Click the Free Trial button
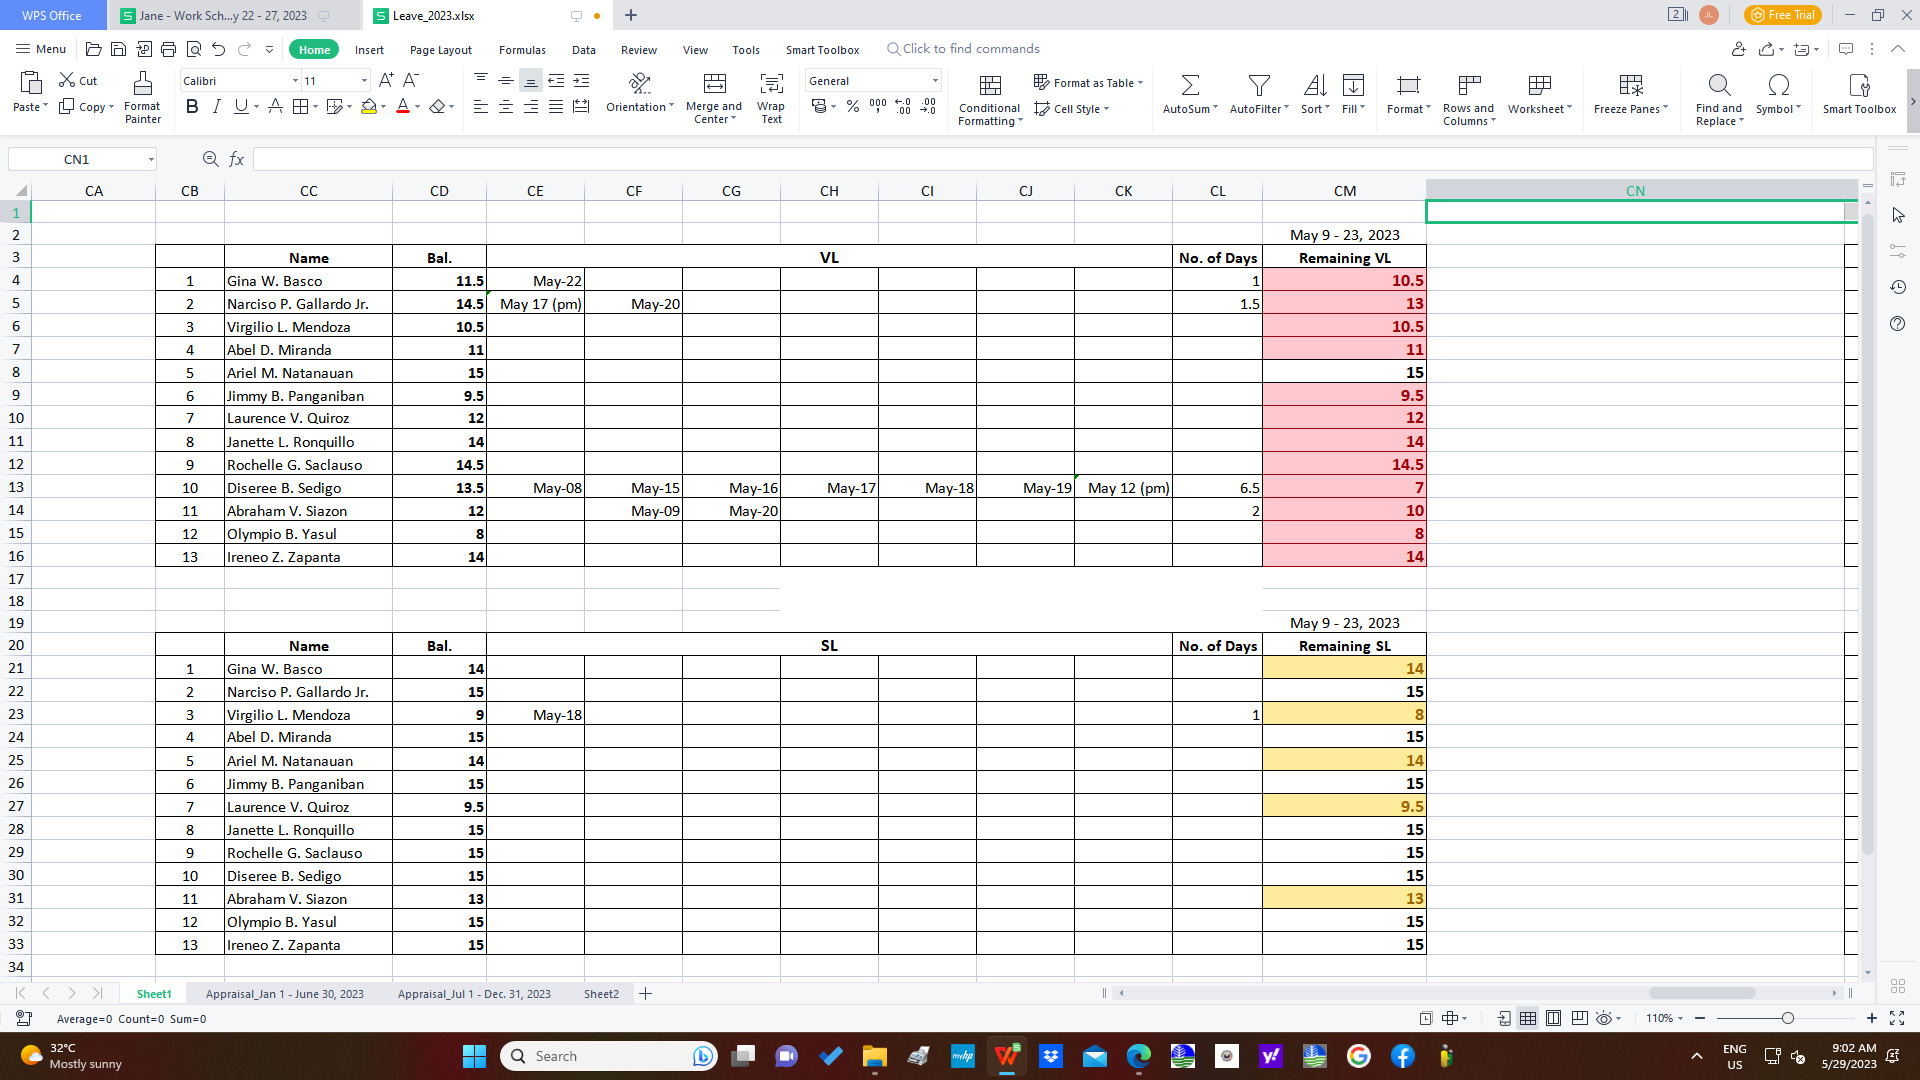The image size is (1920, 1080). (1783, 15)
